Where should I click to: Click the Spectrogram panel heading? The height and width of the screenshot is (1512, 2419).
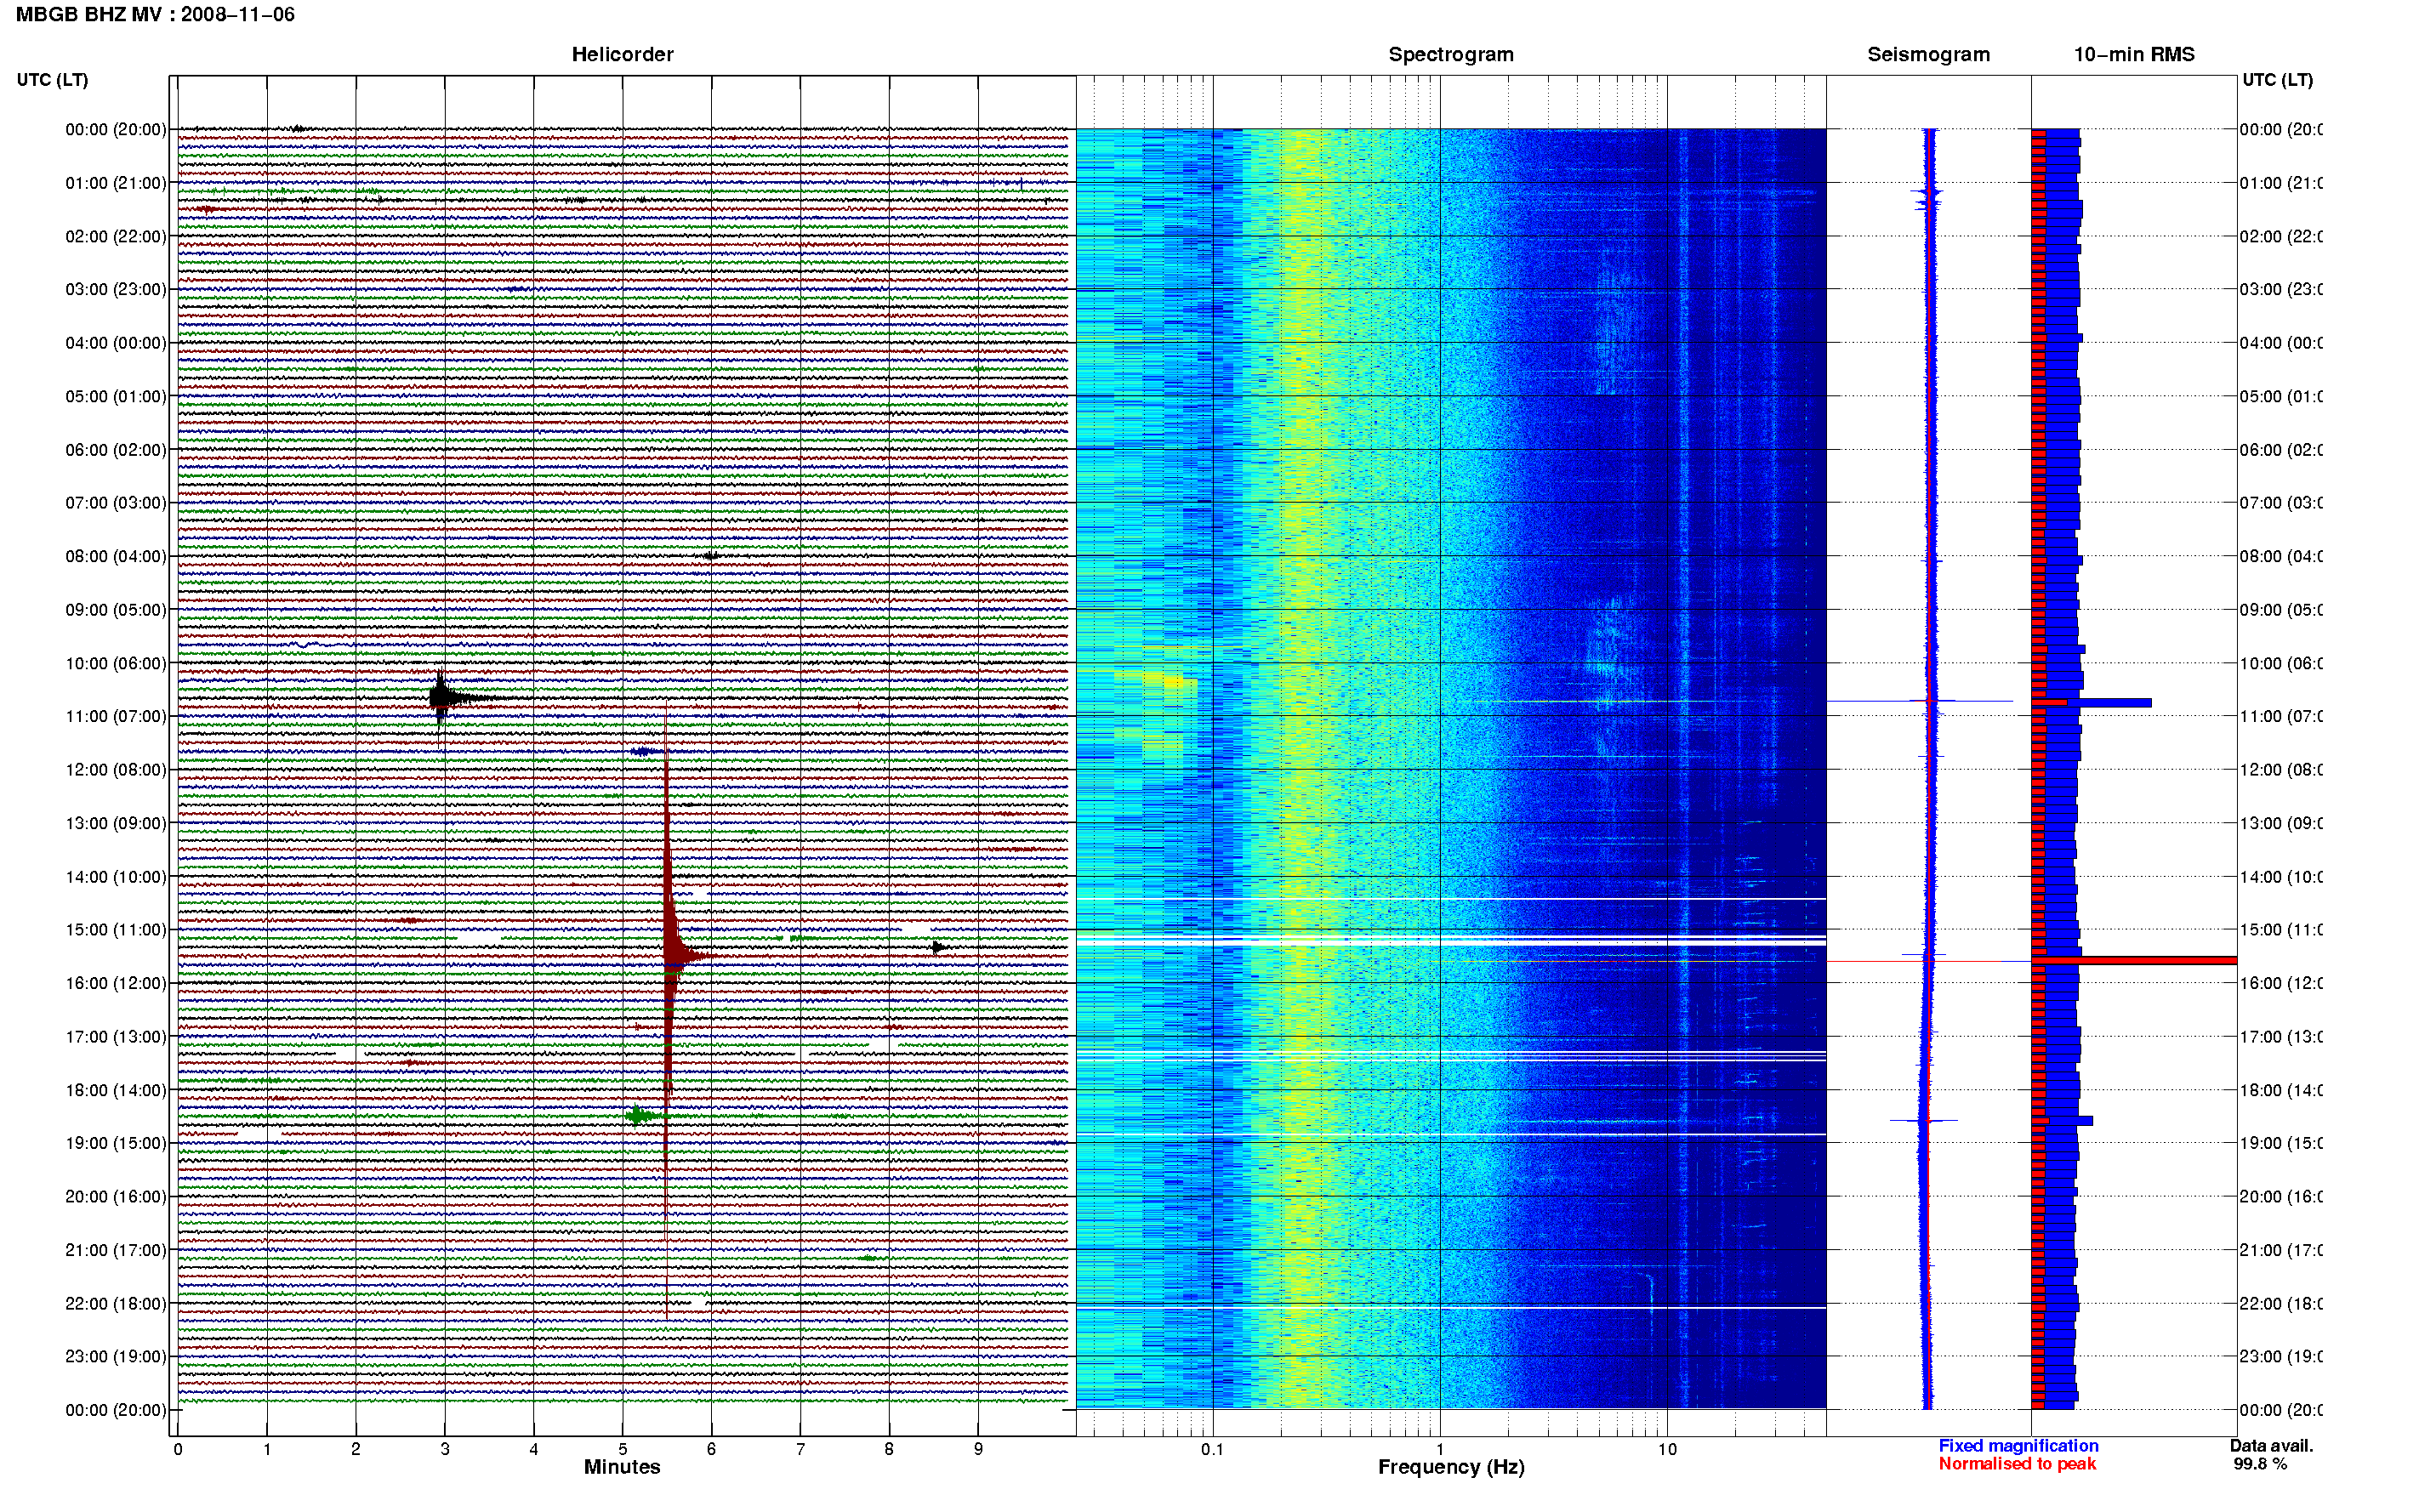[x=1451, y=54]
